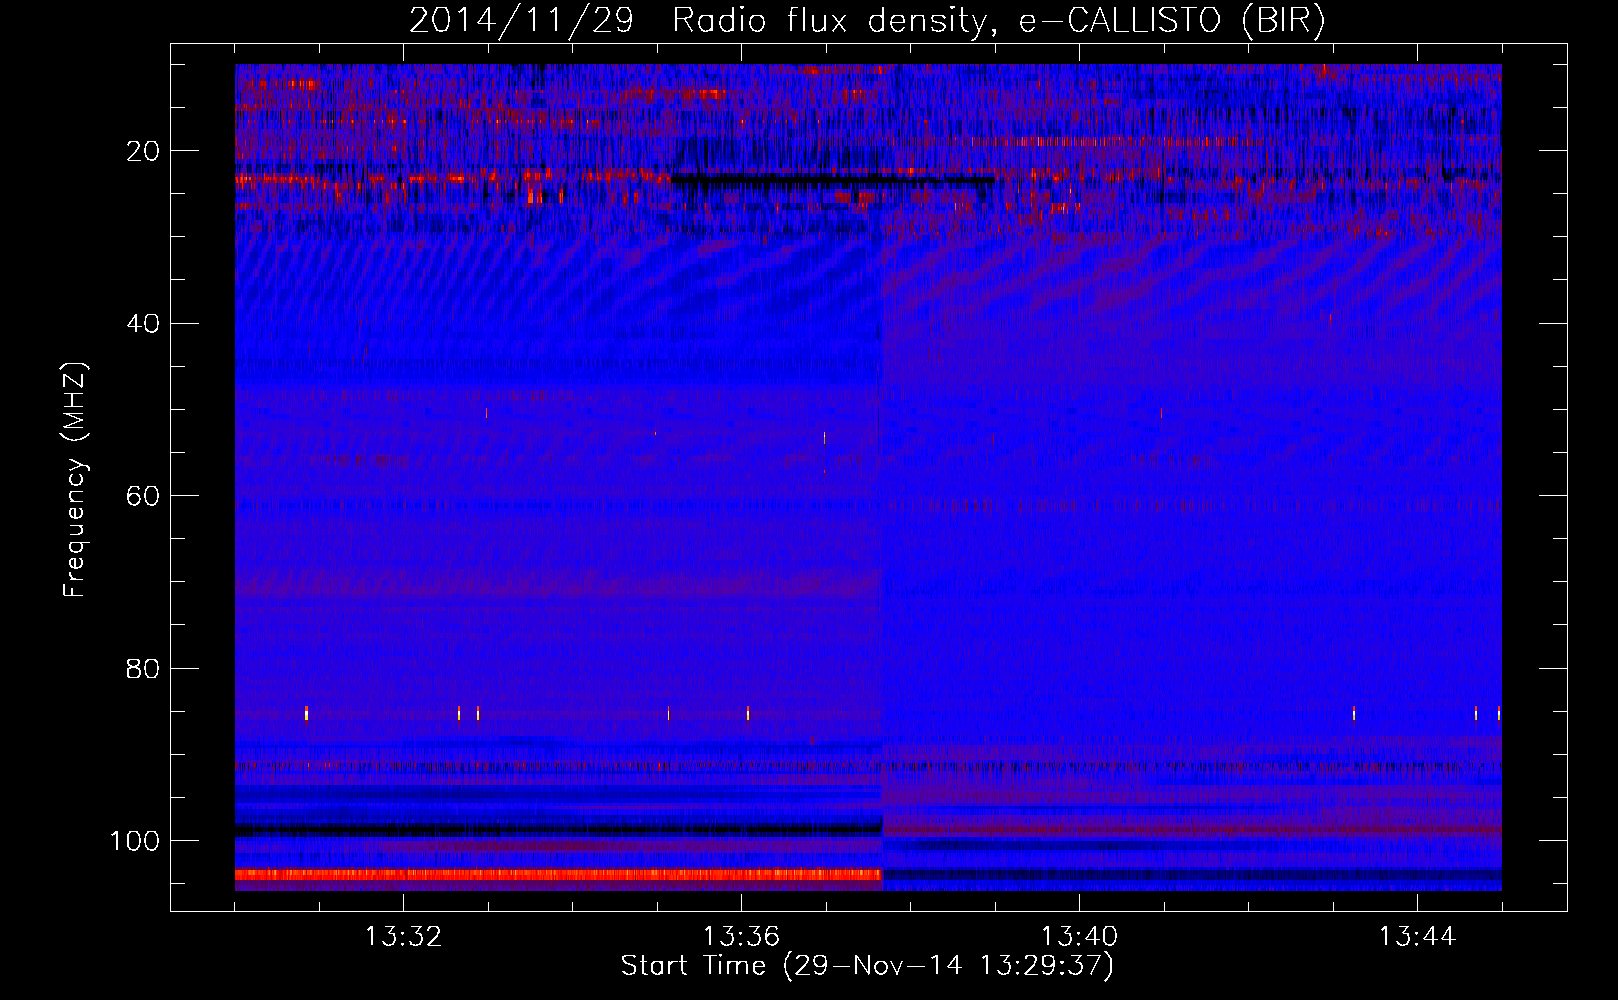Click the 13:32 time tick label
The image size is (1618, 1000).
[x=403, y=937]
